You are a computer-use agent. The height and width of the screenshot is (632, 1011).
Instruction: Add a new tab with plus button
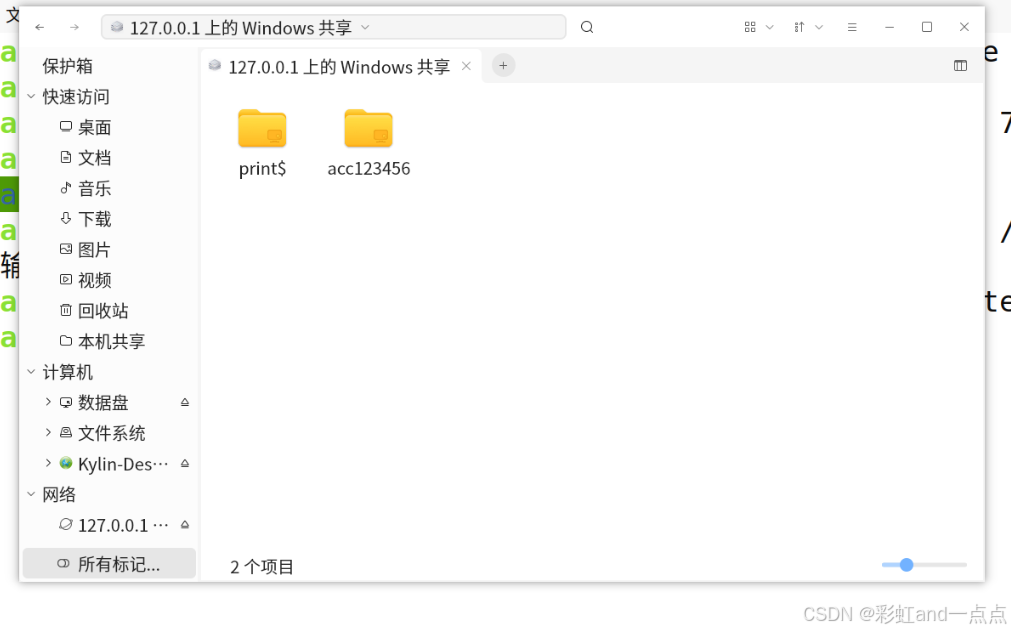coord(504,66)
